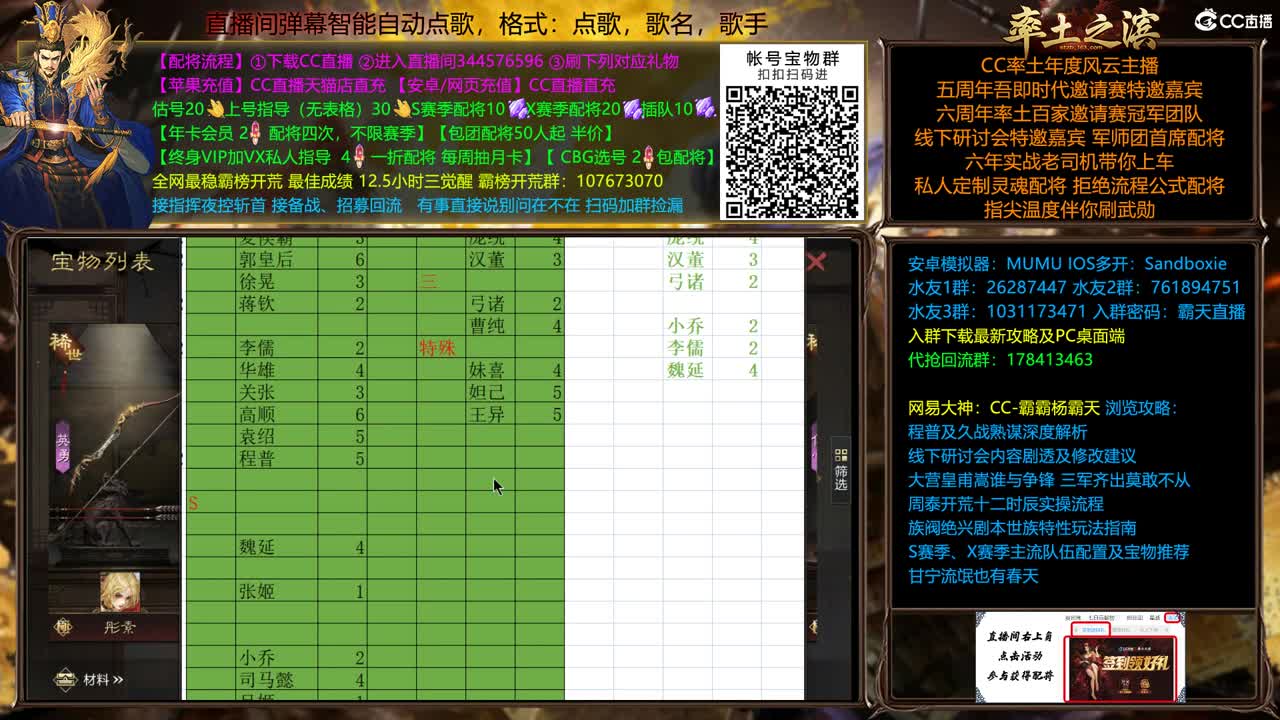
Task: Select the 徐晃 cell
Action: 276,282
